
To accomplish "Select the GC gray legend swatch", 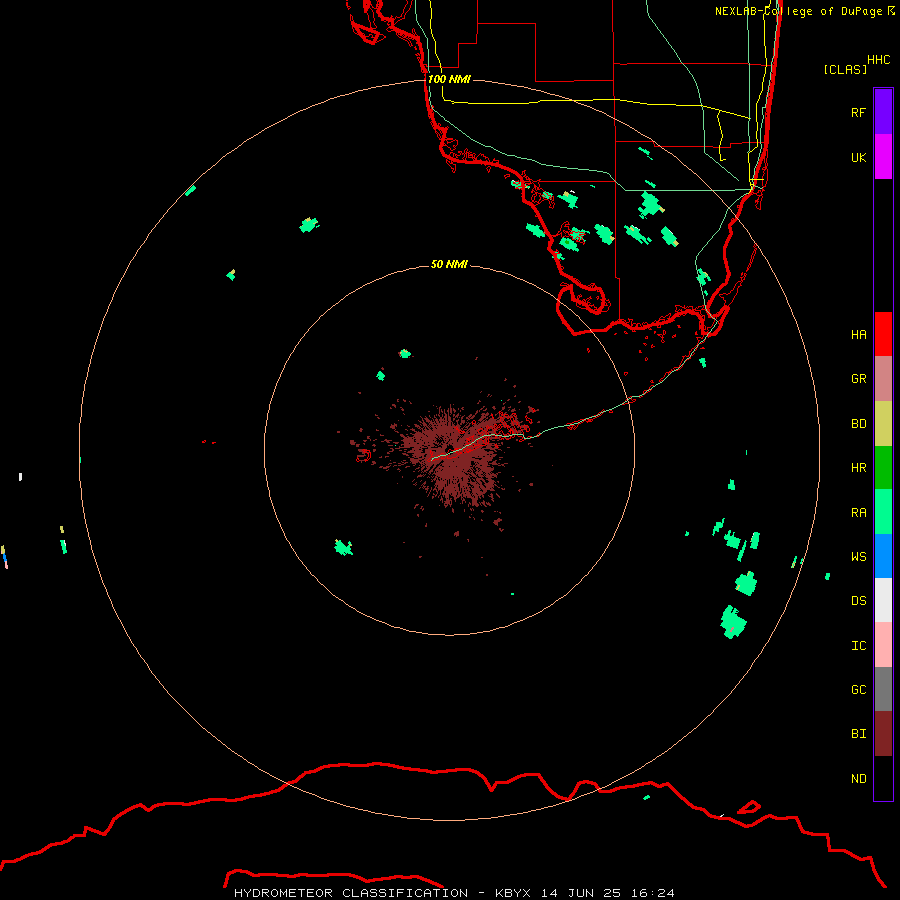I will (x=883, y=689).
